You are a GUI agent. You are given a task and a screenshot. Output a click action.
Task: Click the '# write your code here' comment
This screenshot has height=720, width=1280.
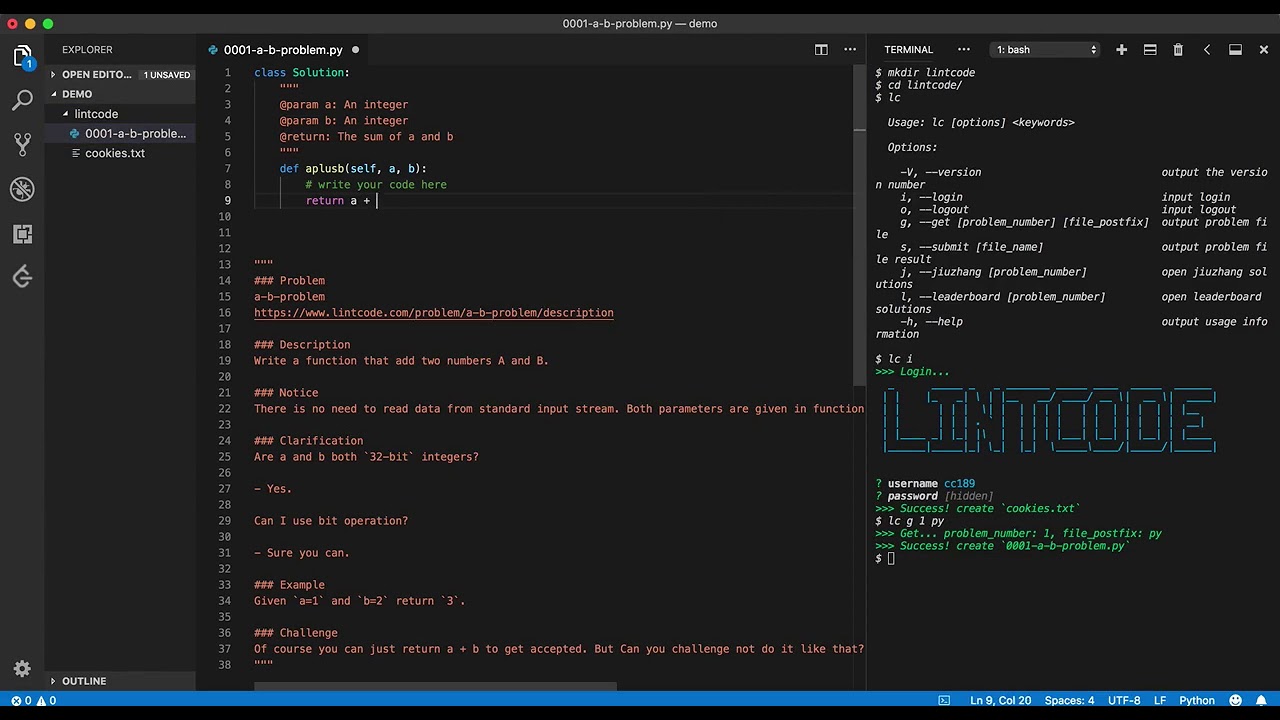pyautogui.click(x=376, y=185)
